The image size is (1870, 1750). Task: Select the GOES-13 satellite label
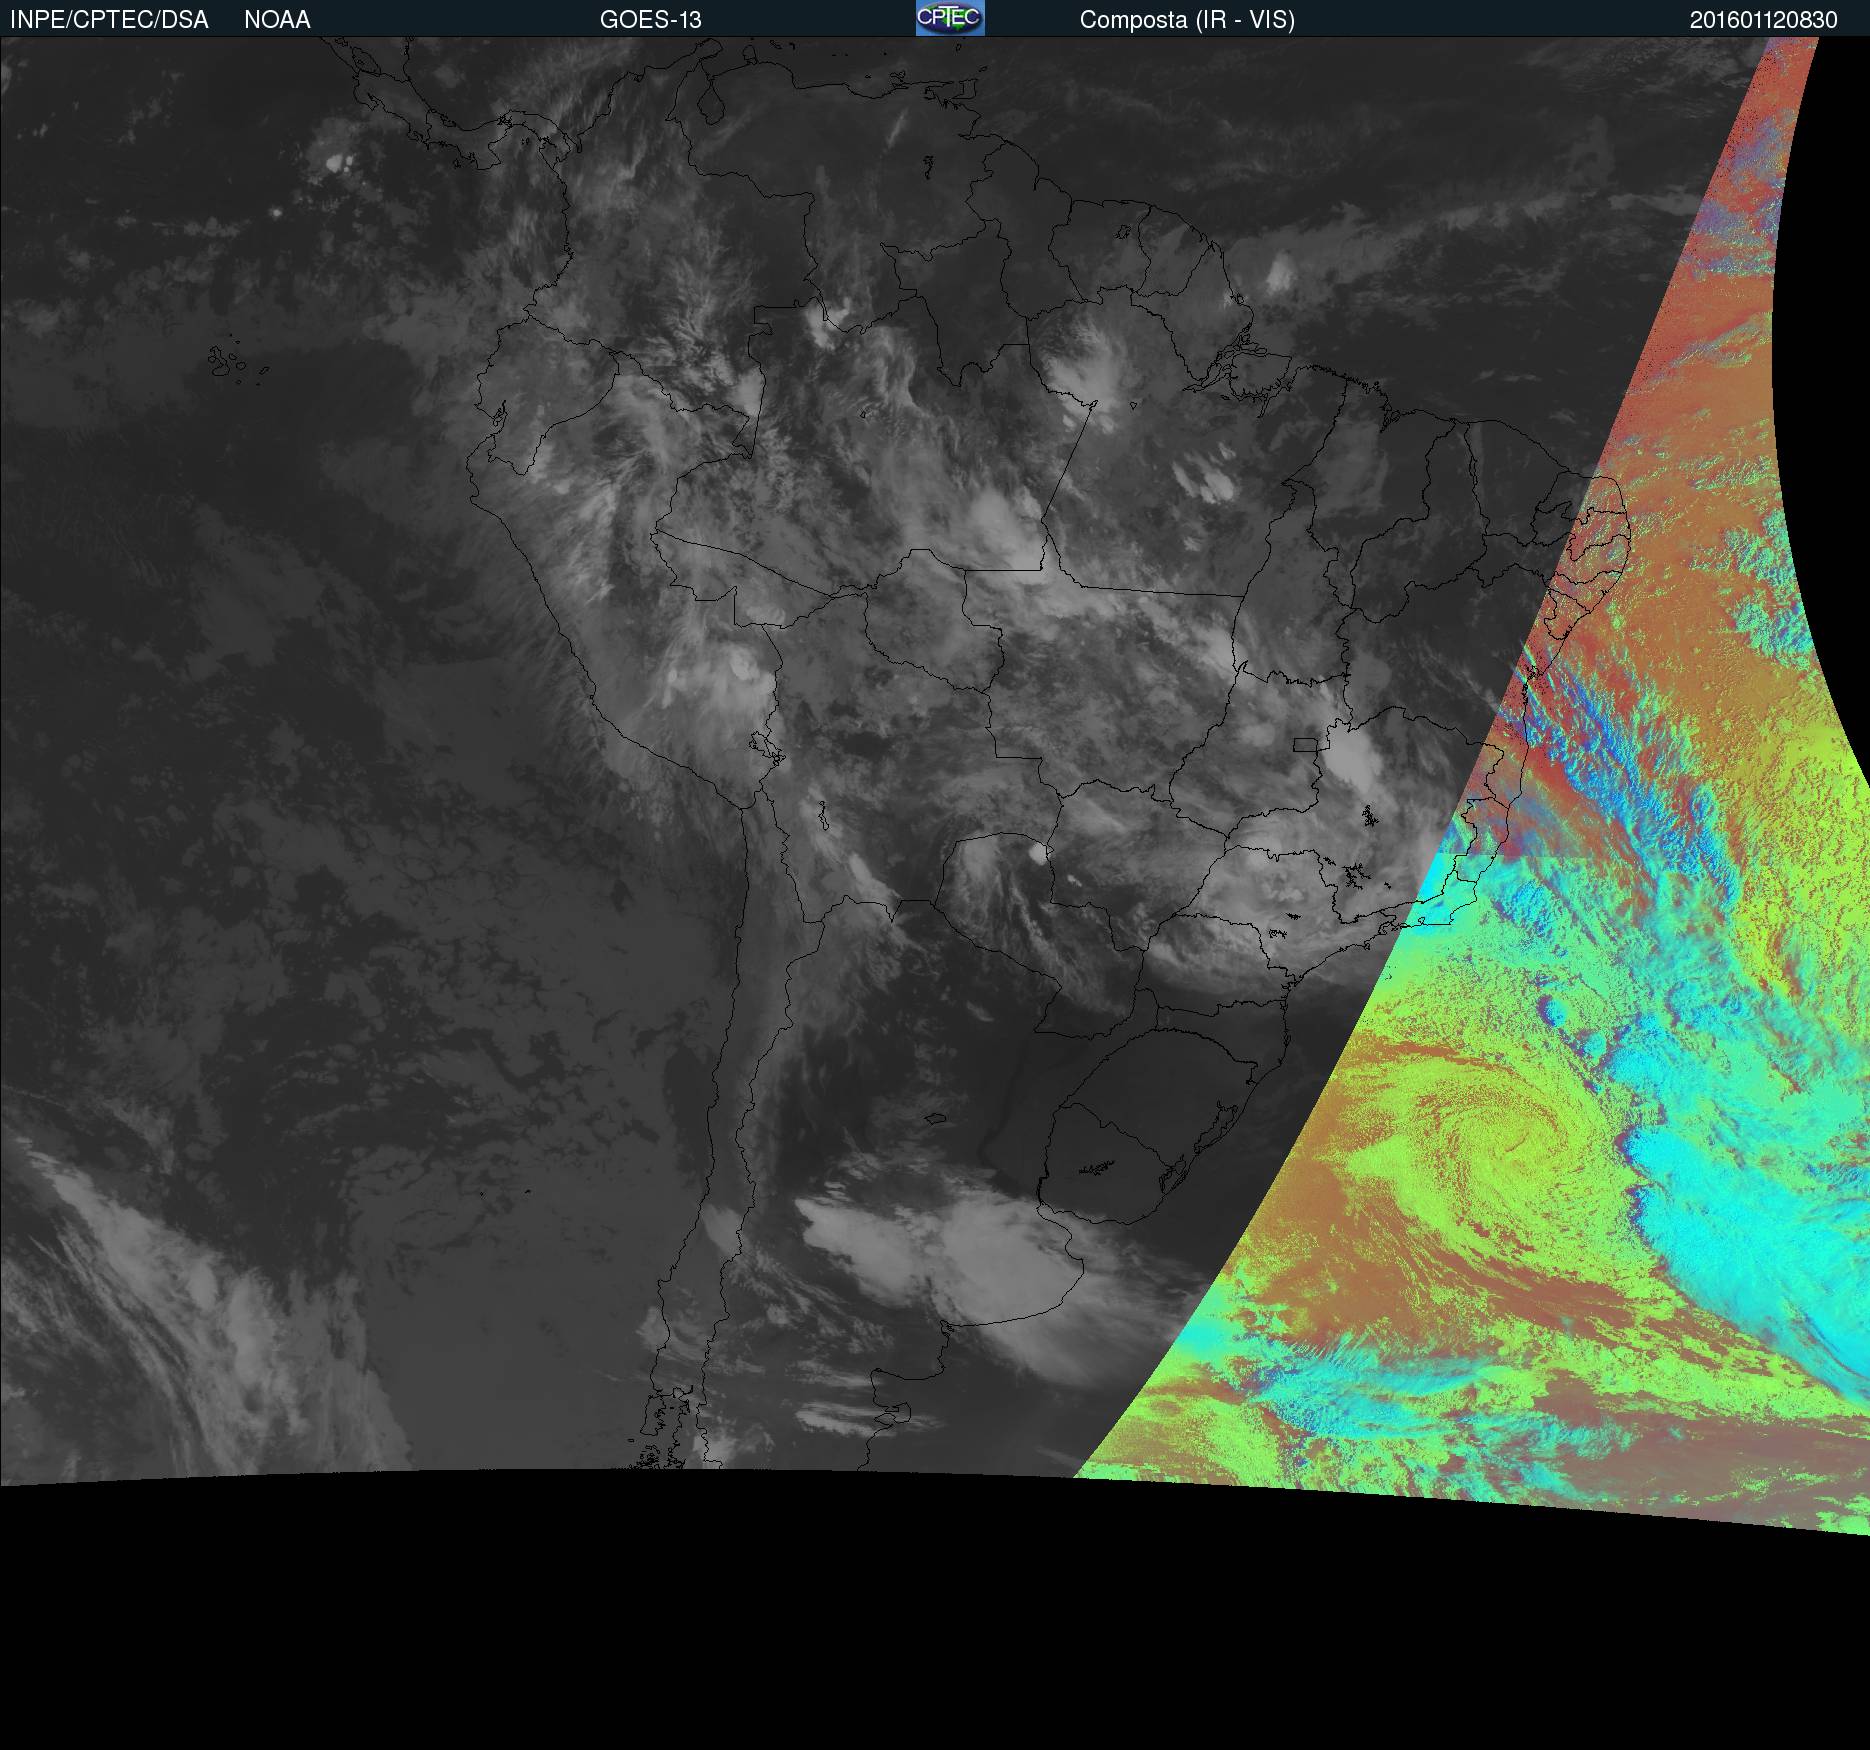click(651, 20)
